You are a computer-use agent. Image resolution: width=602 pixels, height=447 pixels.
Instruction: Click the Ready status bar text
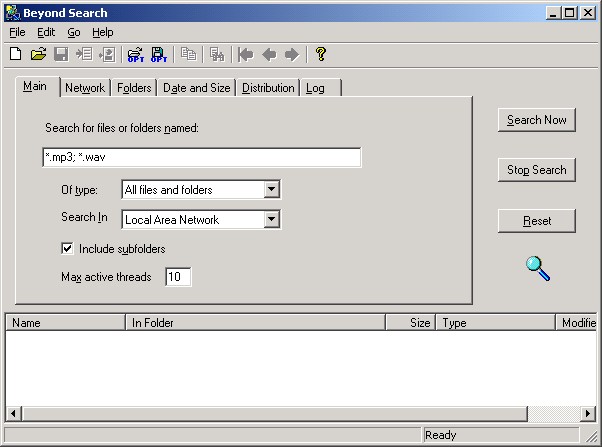point(440,435)
